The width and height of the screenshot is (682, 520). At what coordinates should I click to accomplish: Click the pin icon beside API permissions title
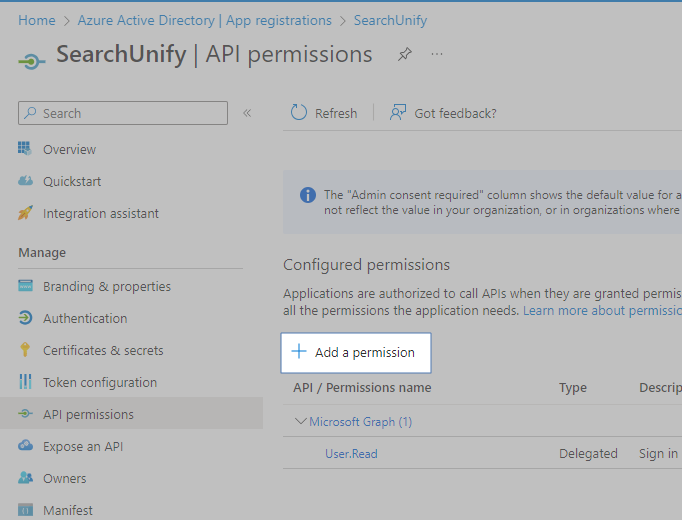(404, 55)
